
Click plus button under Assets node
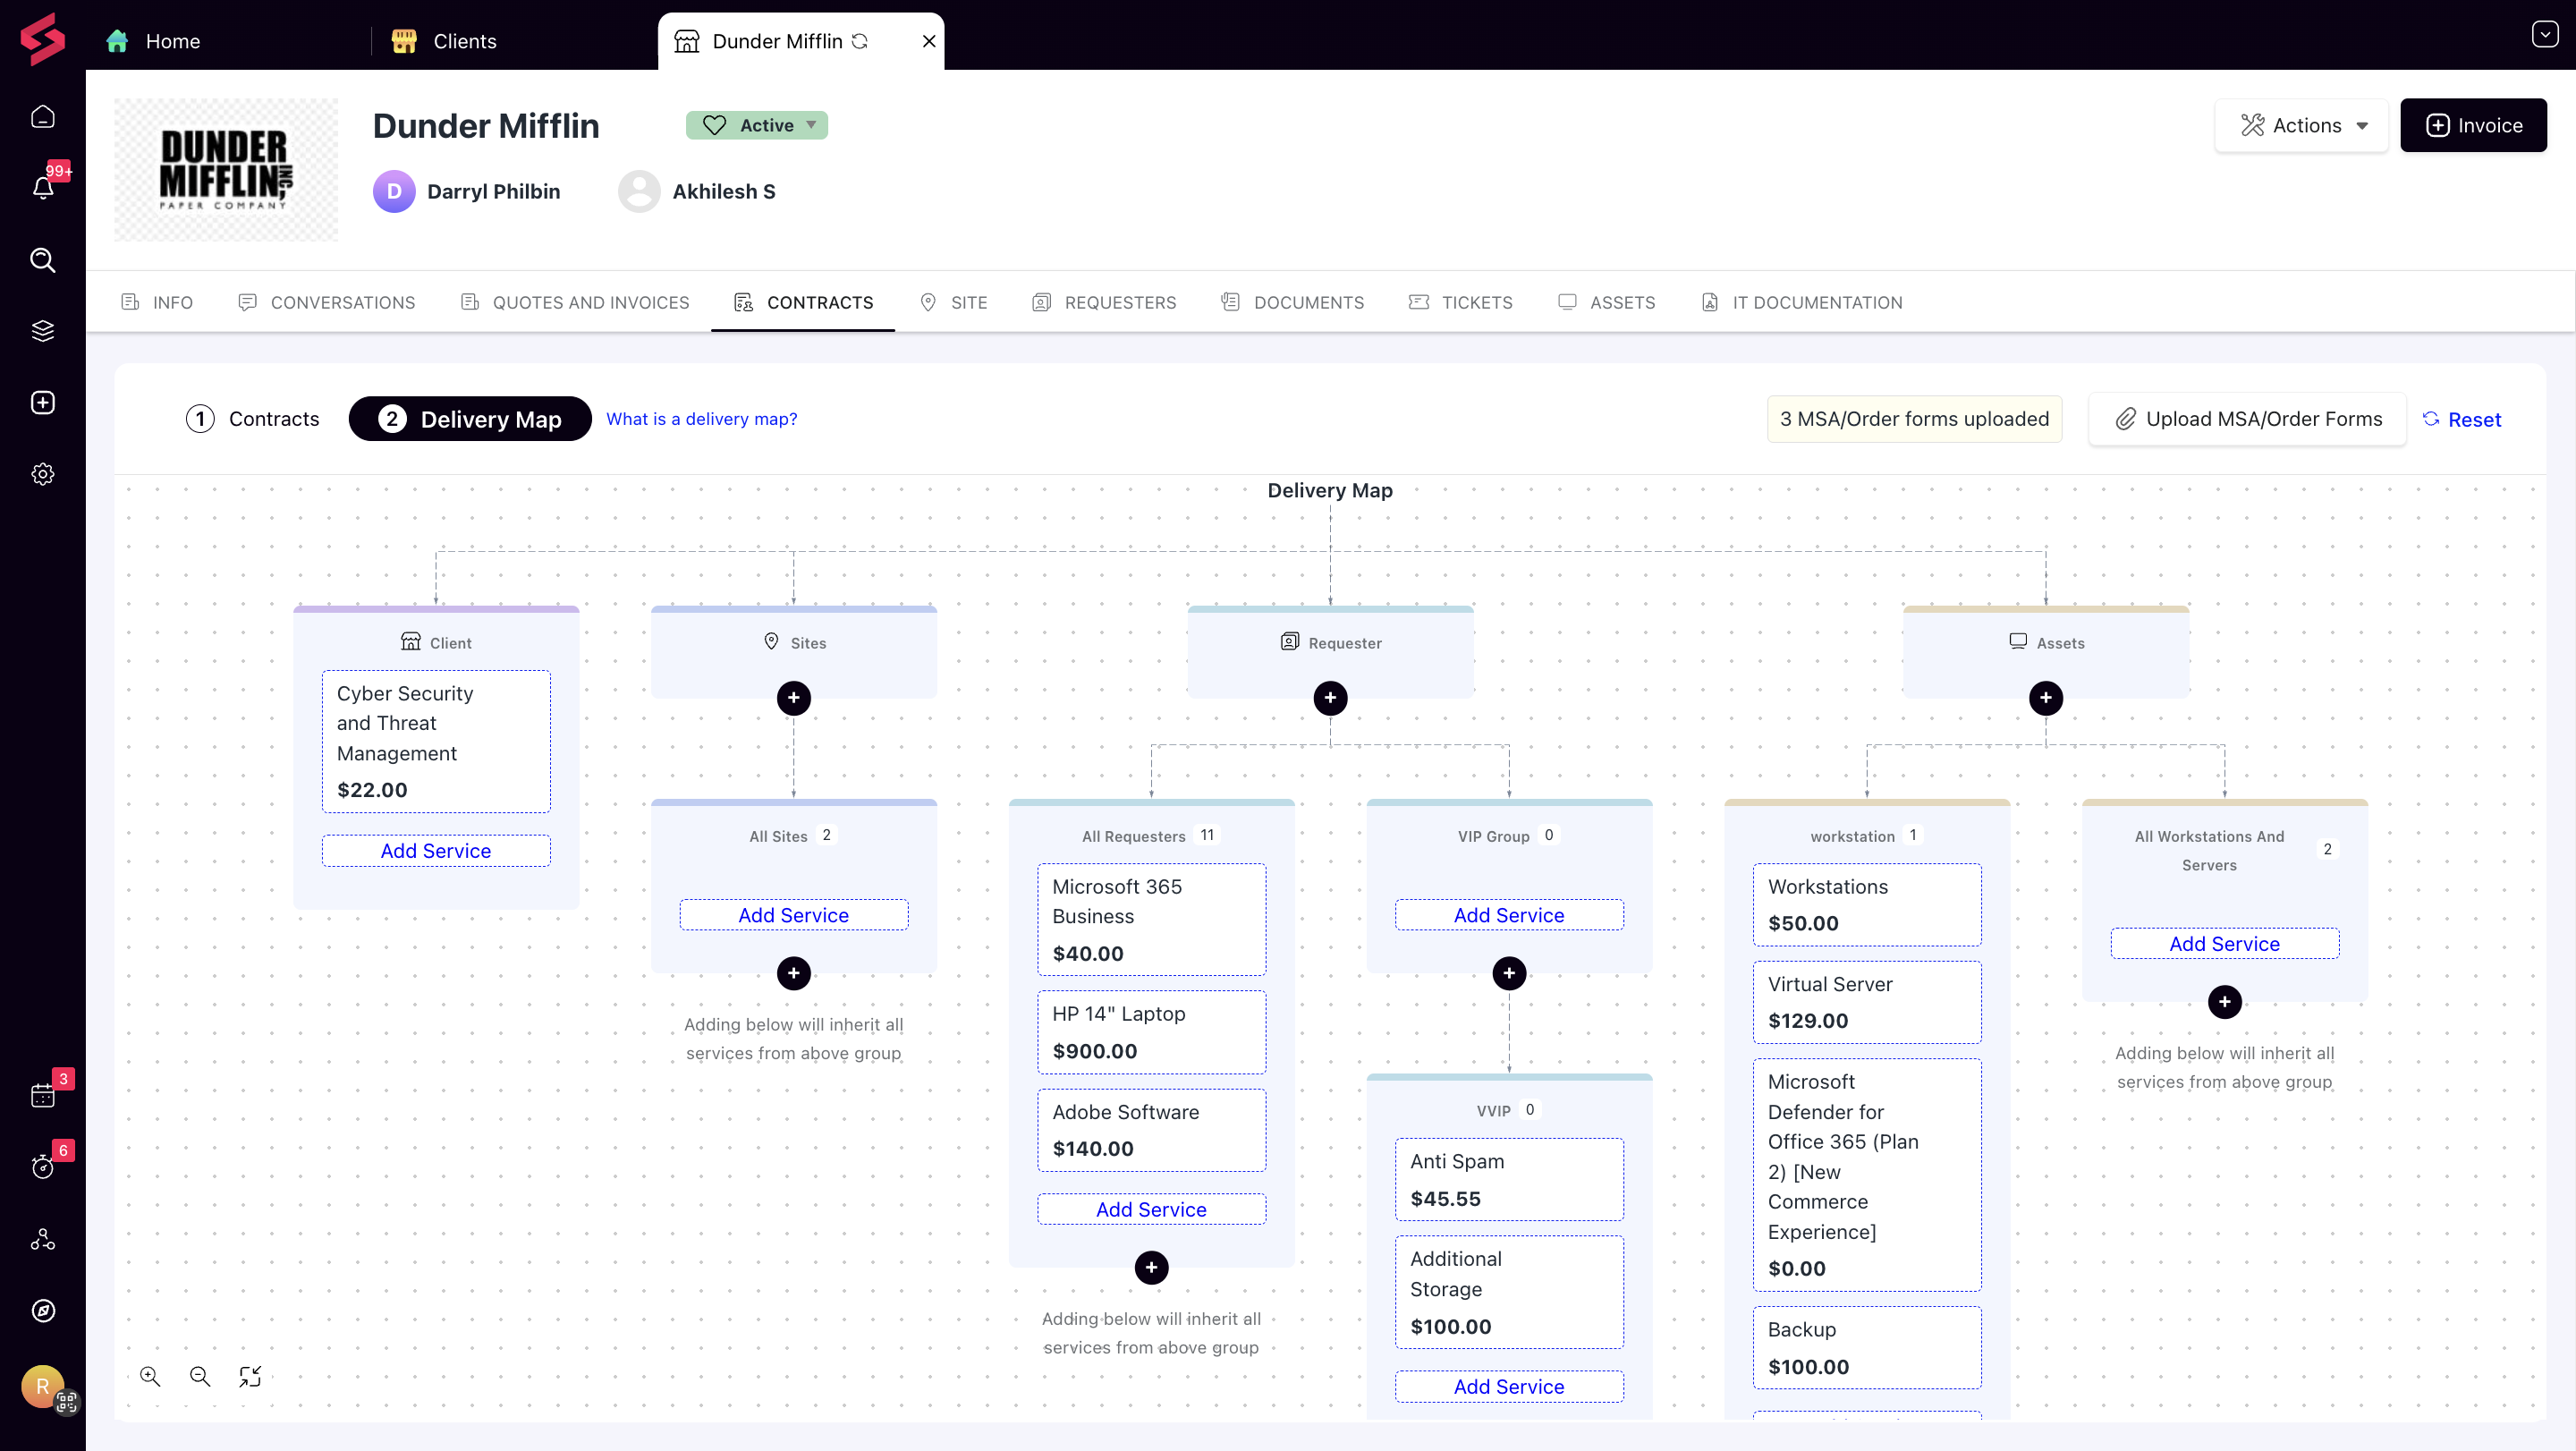[2046, 698]
